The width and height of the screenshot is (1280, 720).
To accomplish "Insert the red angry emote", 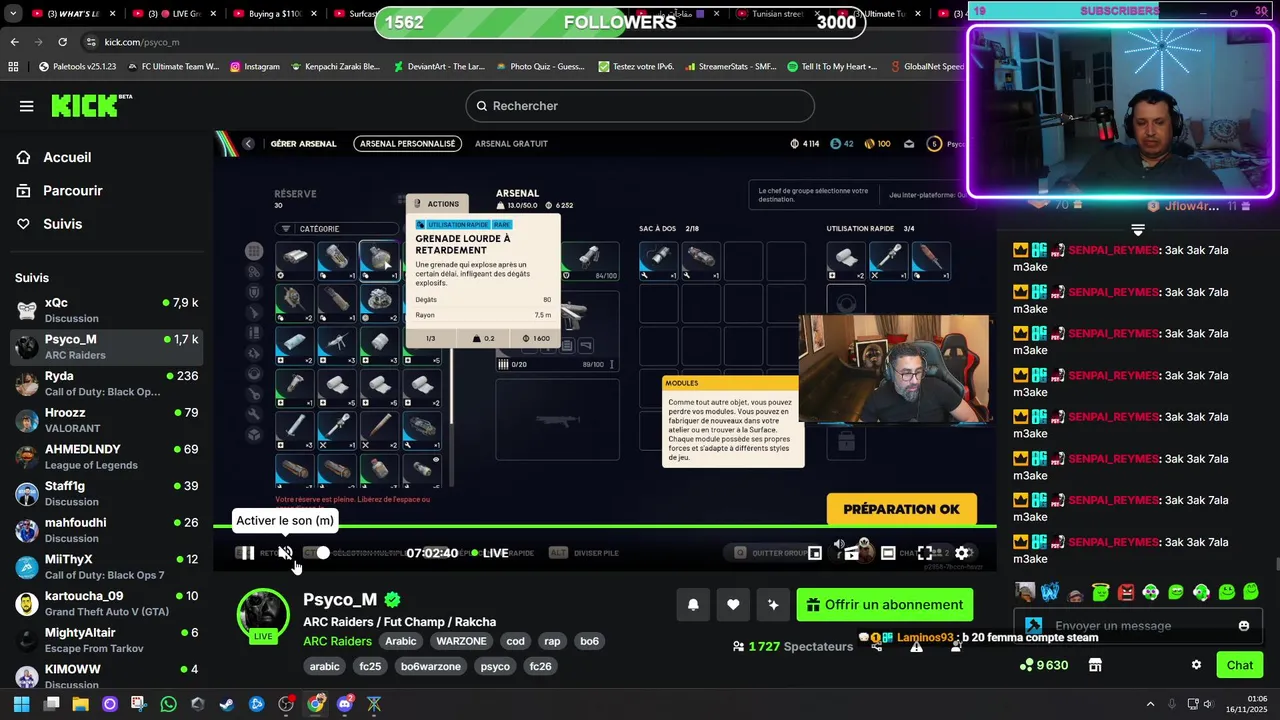I will 1126,592.
